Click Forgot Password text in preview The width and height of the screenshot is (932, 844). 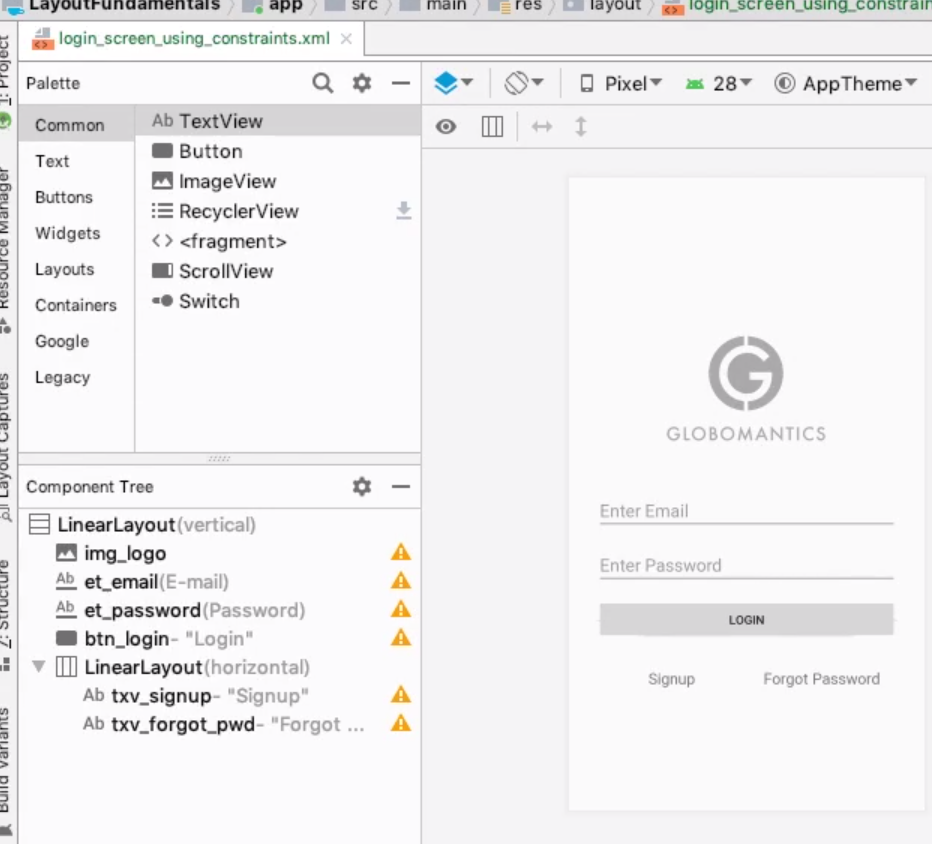[x=821, y=679]
